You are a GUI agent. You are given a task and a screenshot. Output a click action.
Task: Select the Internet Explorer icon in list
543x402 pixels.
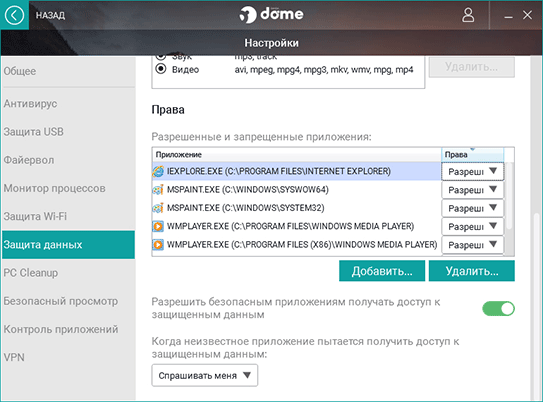pyautogui.click(x=158, y=171)
